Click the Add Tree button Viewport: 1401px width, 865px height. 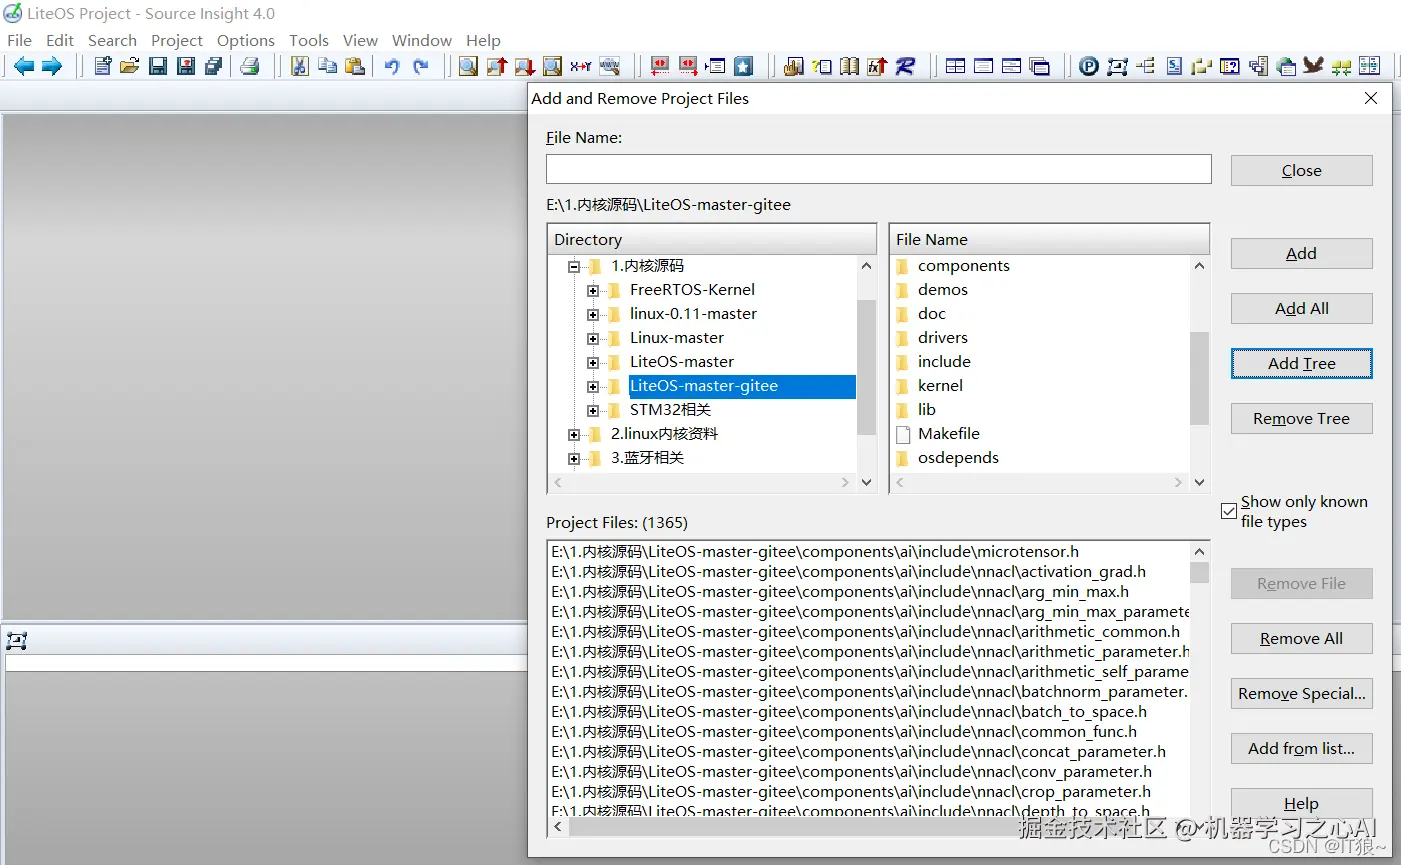pyautogui.click(x=1301, y=363)
